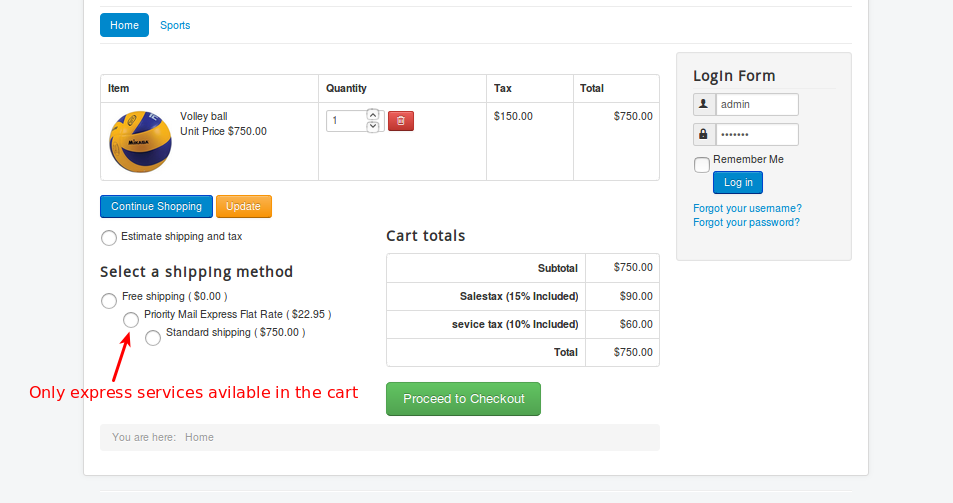Screen dimensions: 953x503
Task: Decrease quantity with the down stepper arrow
Action: (373, 127)
